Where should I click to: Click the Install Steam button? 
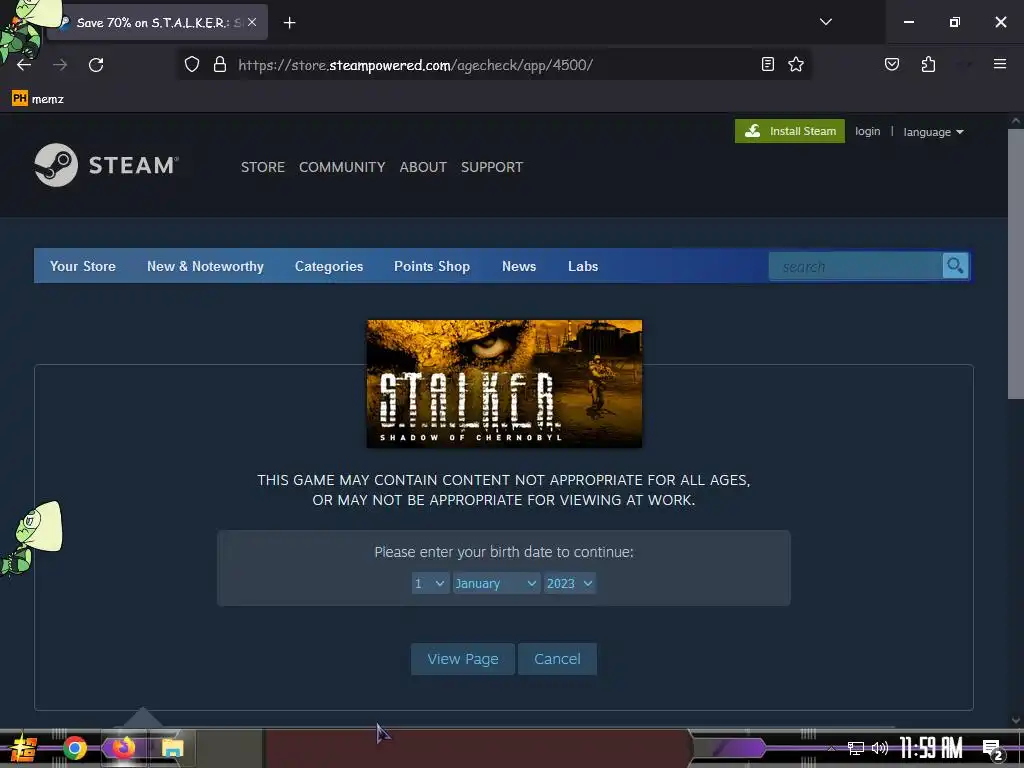pos(790,131)
